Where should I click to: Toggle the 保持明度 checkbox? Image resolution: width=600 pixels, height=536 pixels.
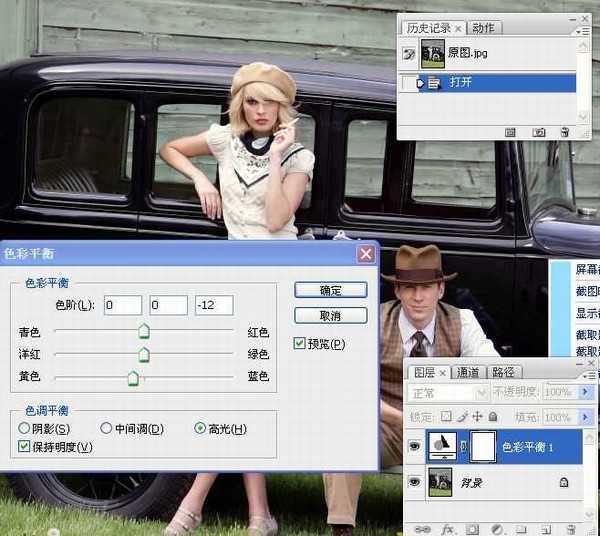[x=25, y=447]
